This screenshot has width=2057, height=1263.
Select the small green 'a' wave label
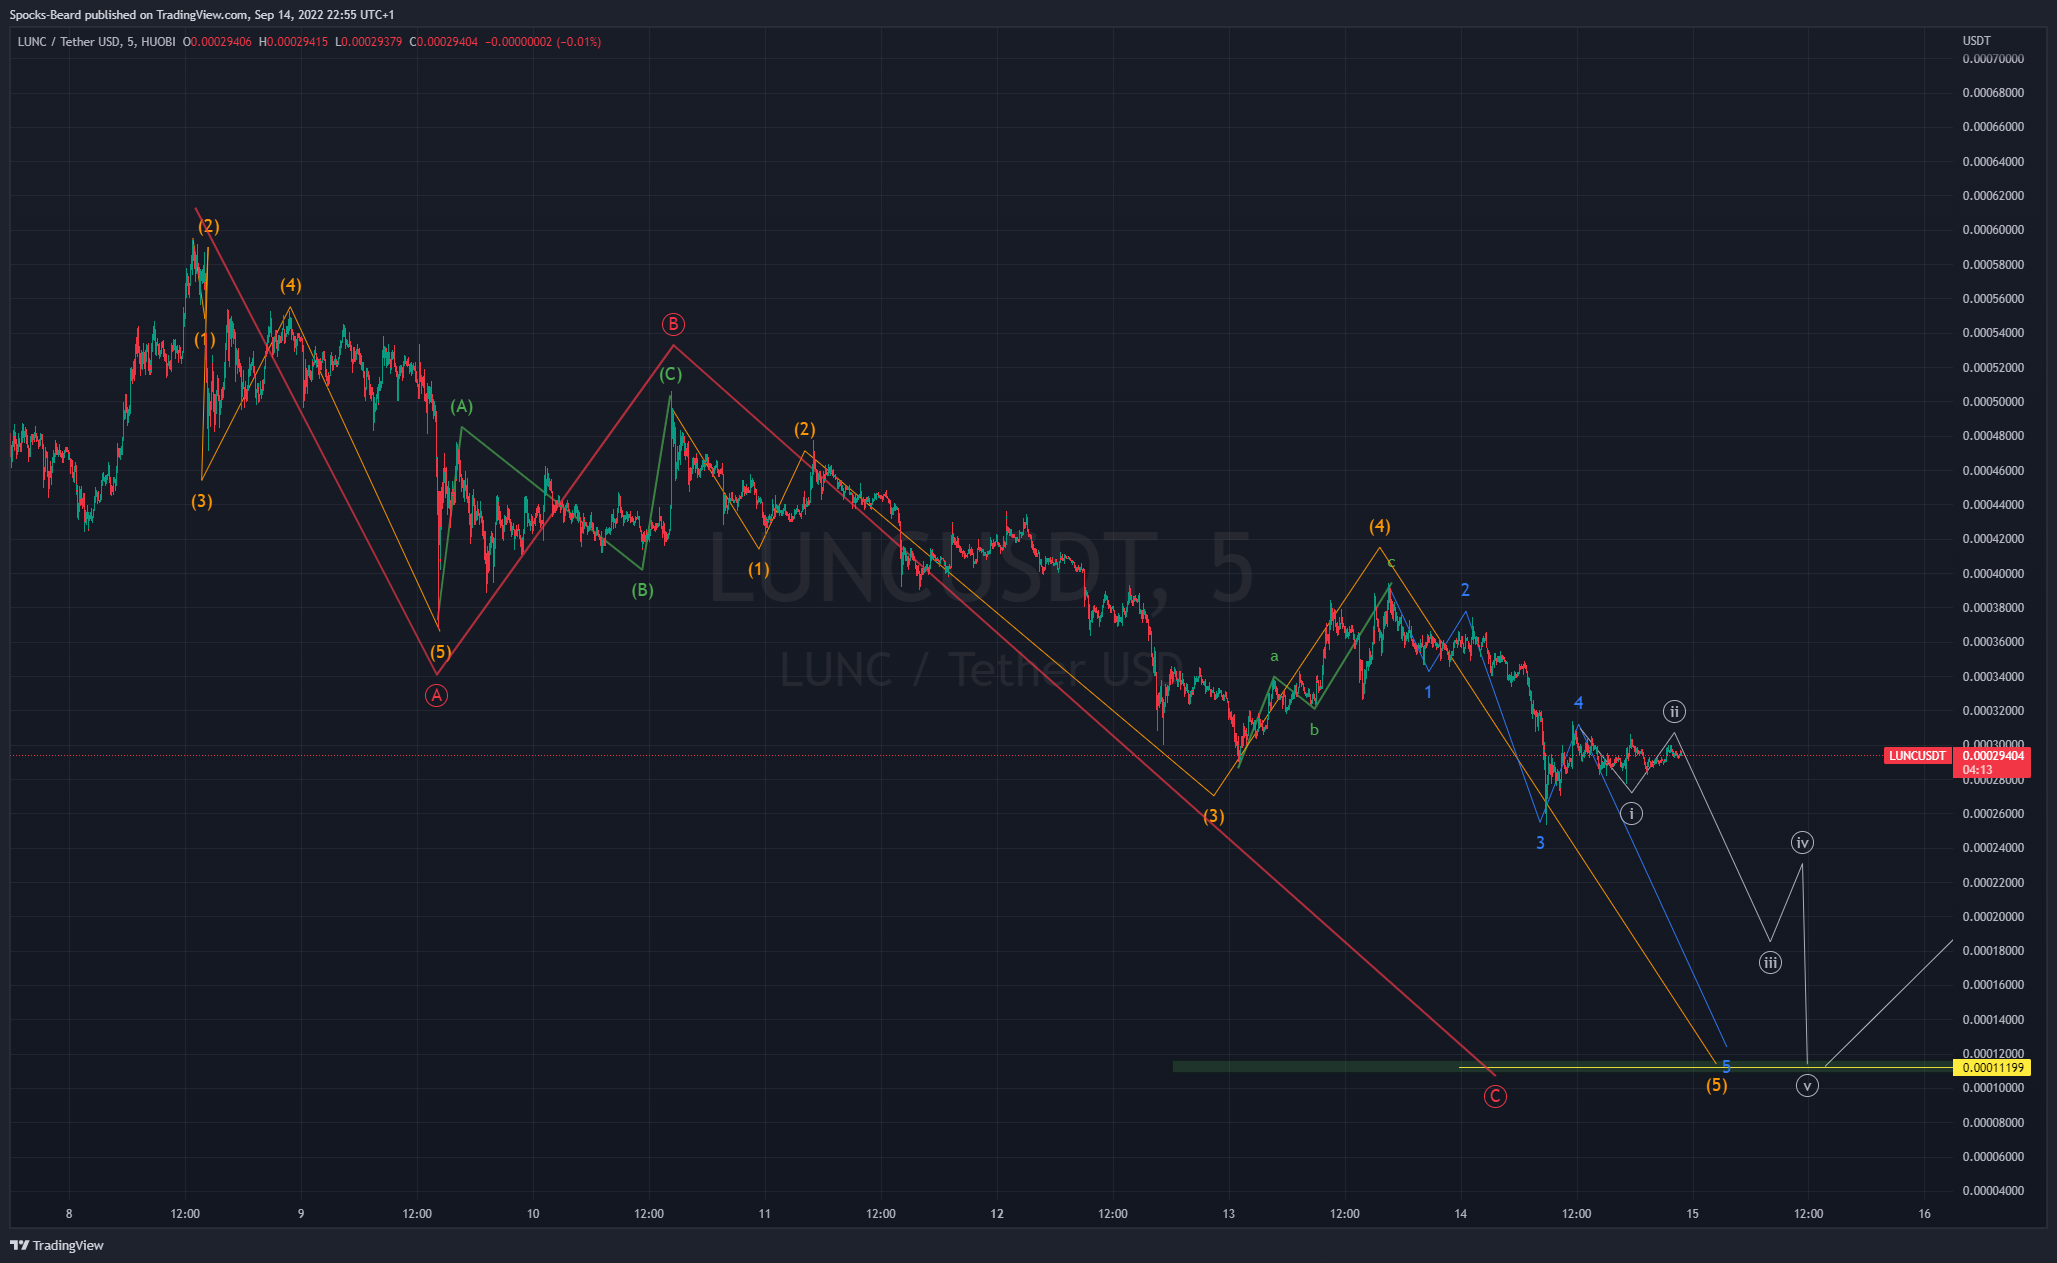click(x=1274, y=656)
